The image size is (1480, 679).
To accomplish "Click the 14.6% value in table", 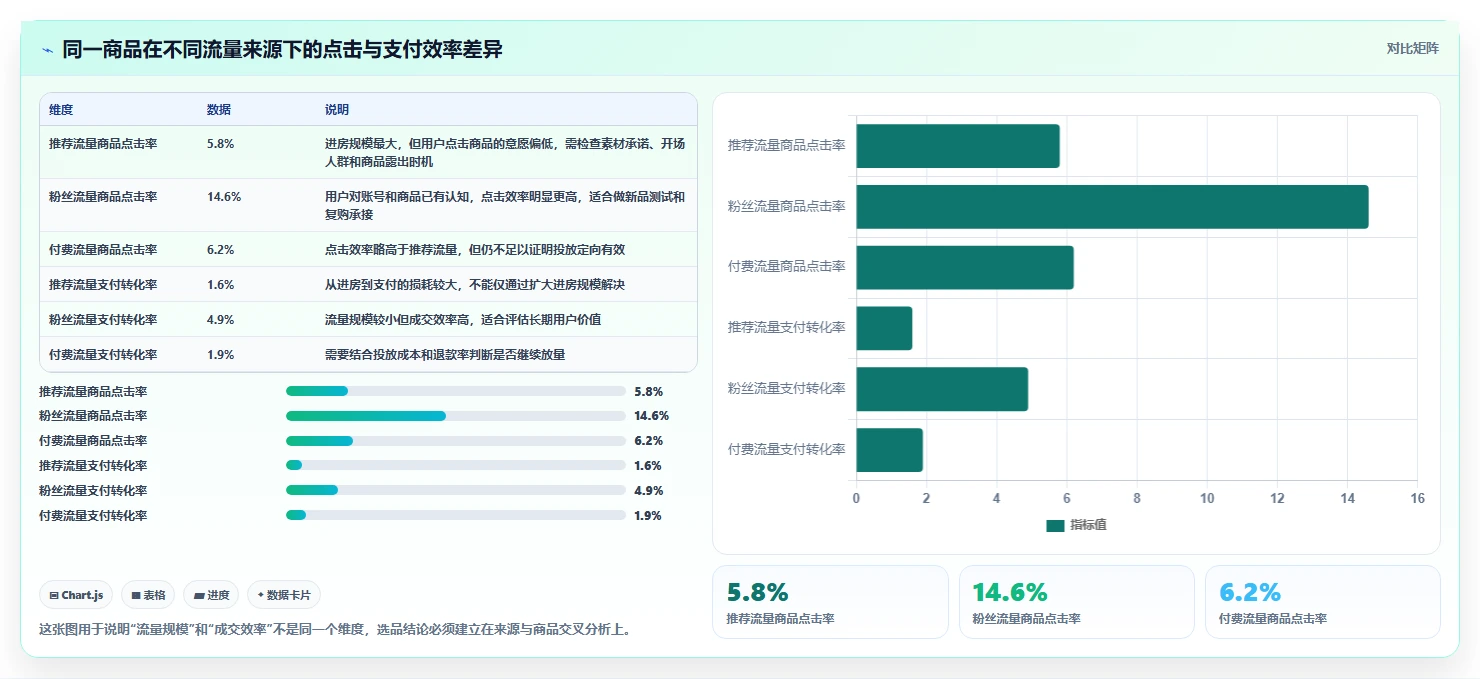I will click(224, 197).
